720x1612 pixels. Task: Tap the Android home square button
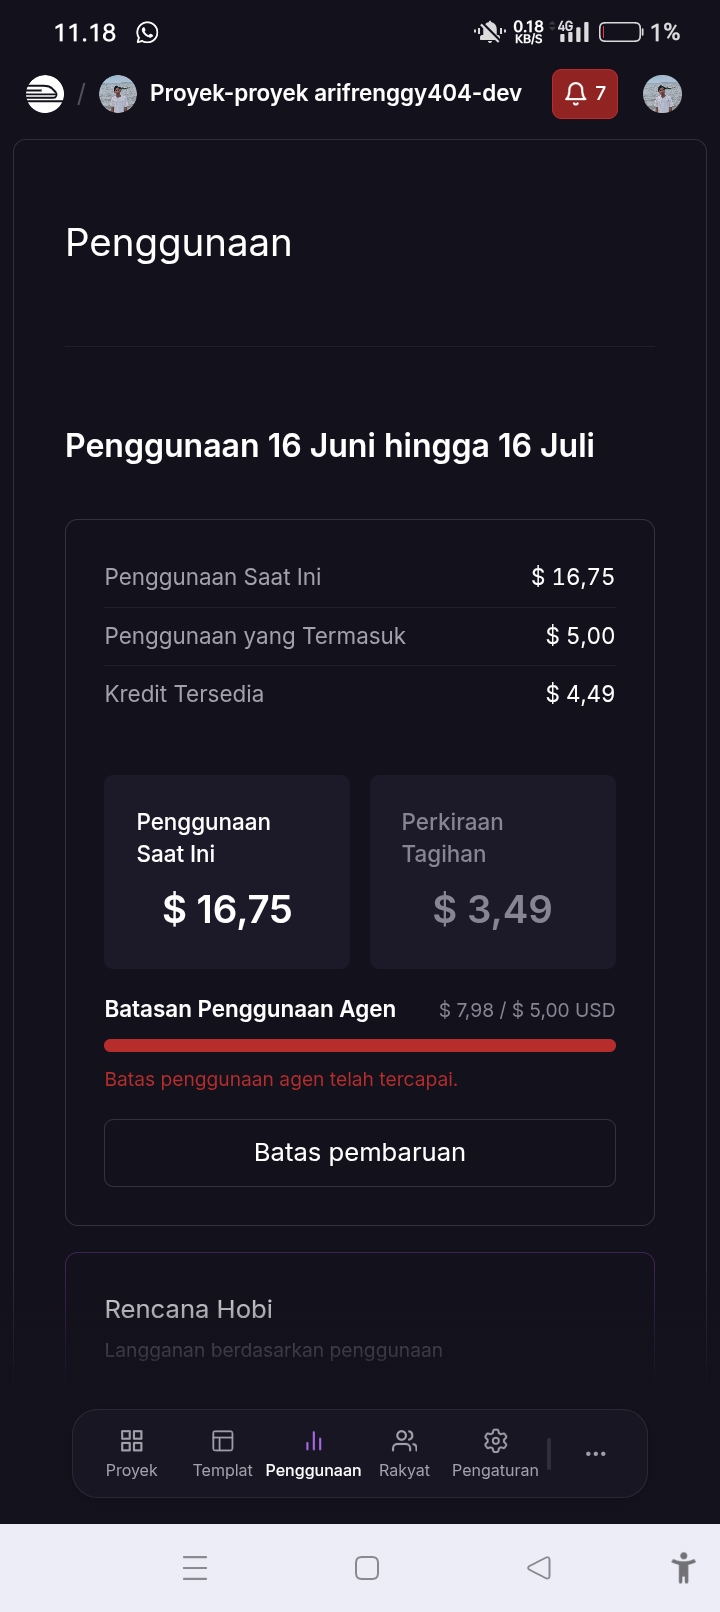pyautogui.click(x=367, y=1568)
